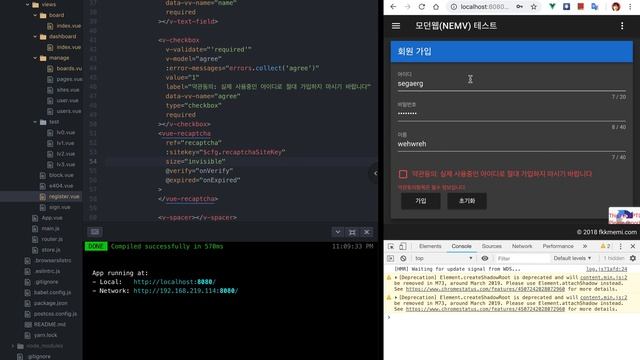
Task: Click the browser address bar
Action: pyautogui.click(x=484, y=7)
